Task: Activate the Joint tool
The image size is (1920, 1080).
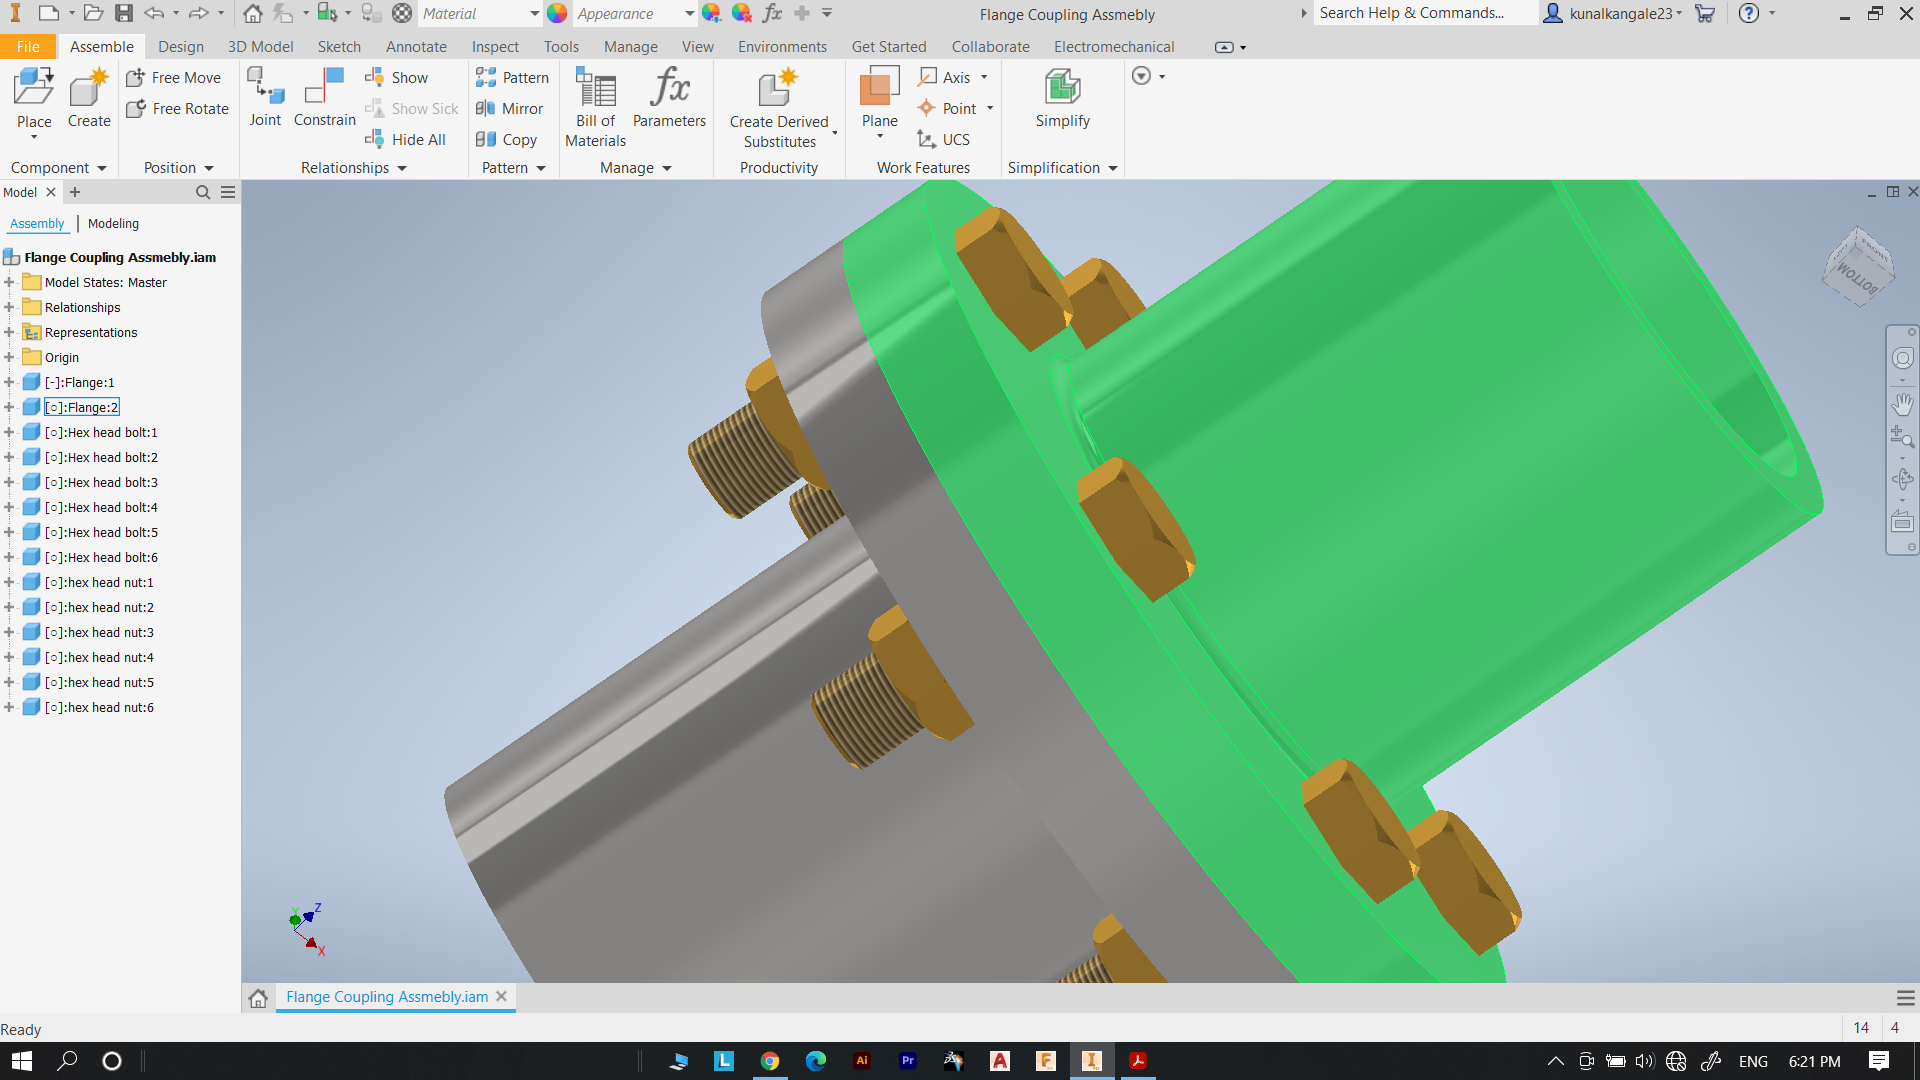Action: click(x=265, y=97)
